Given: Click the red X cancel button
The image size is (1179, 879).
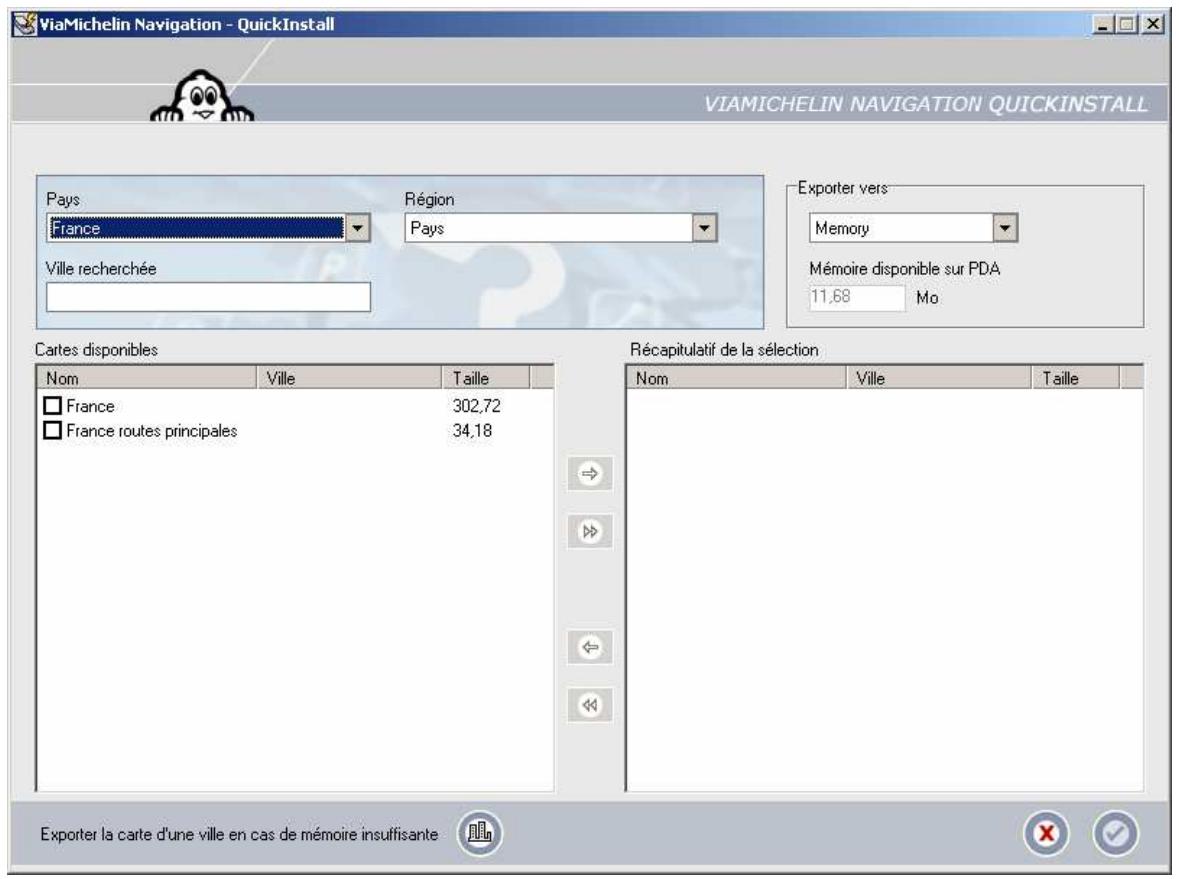Looking at the screenshot, I should point(1046,833).
